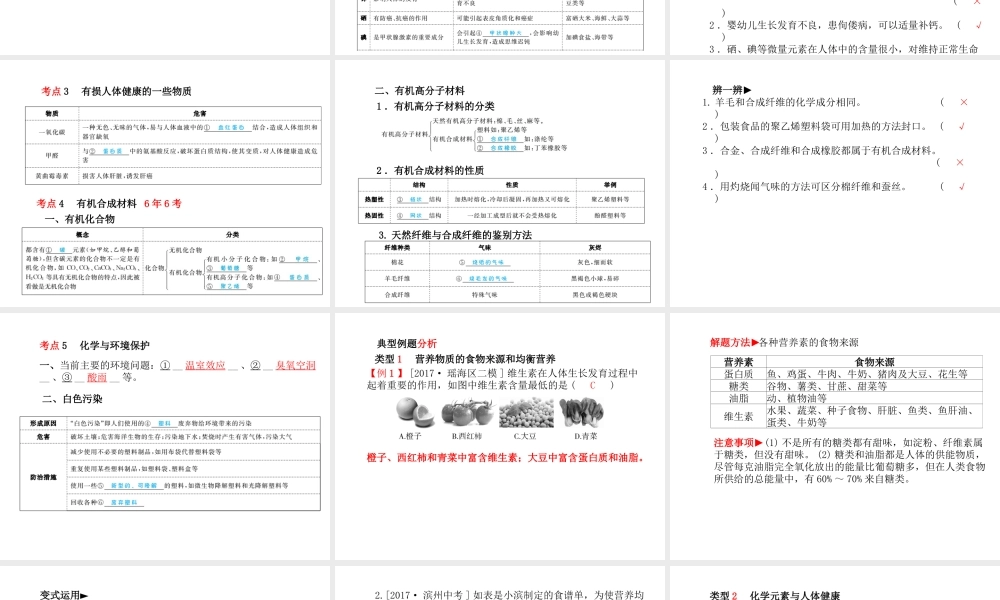Click the red check beside the 灼烧闻气味 statement
Screen dimensions: 1000x600
tap(962, 187)
